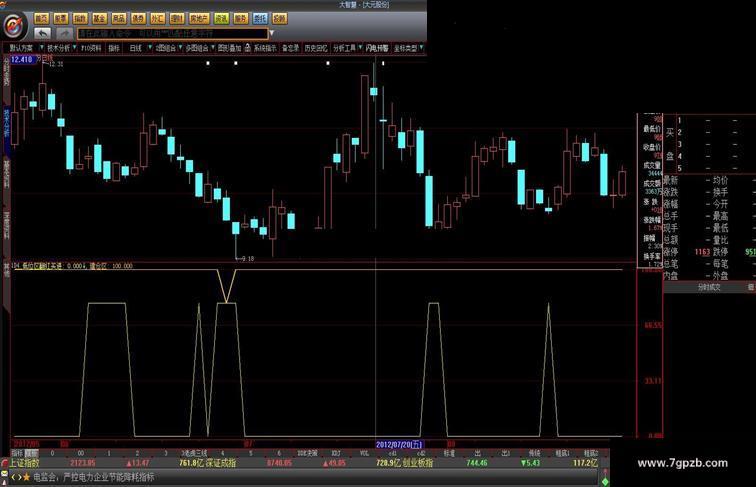Screen dimensions: 756x487
Task: Select the 模板 tab at the bottom
Action: point(31,453)
